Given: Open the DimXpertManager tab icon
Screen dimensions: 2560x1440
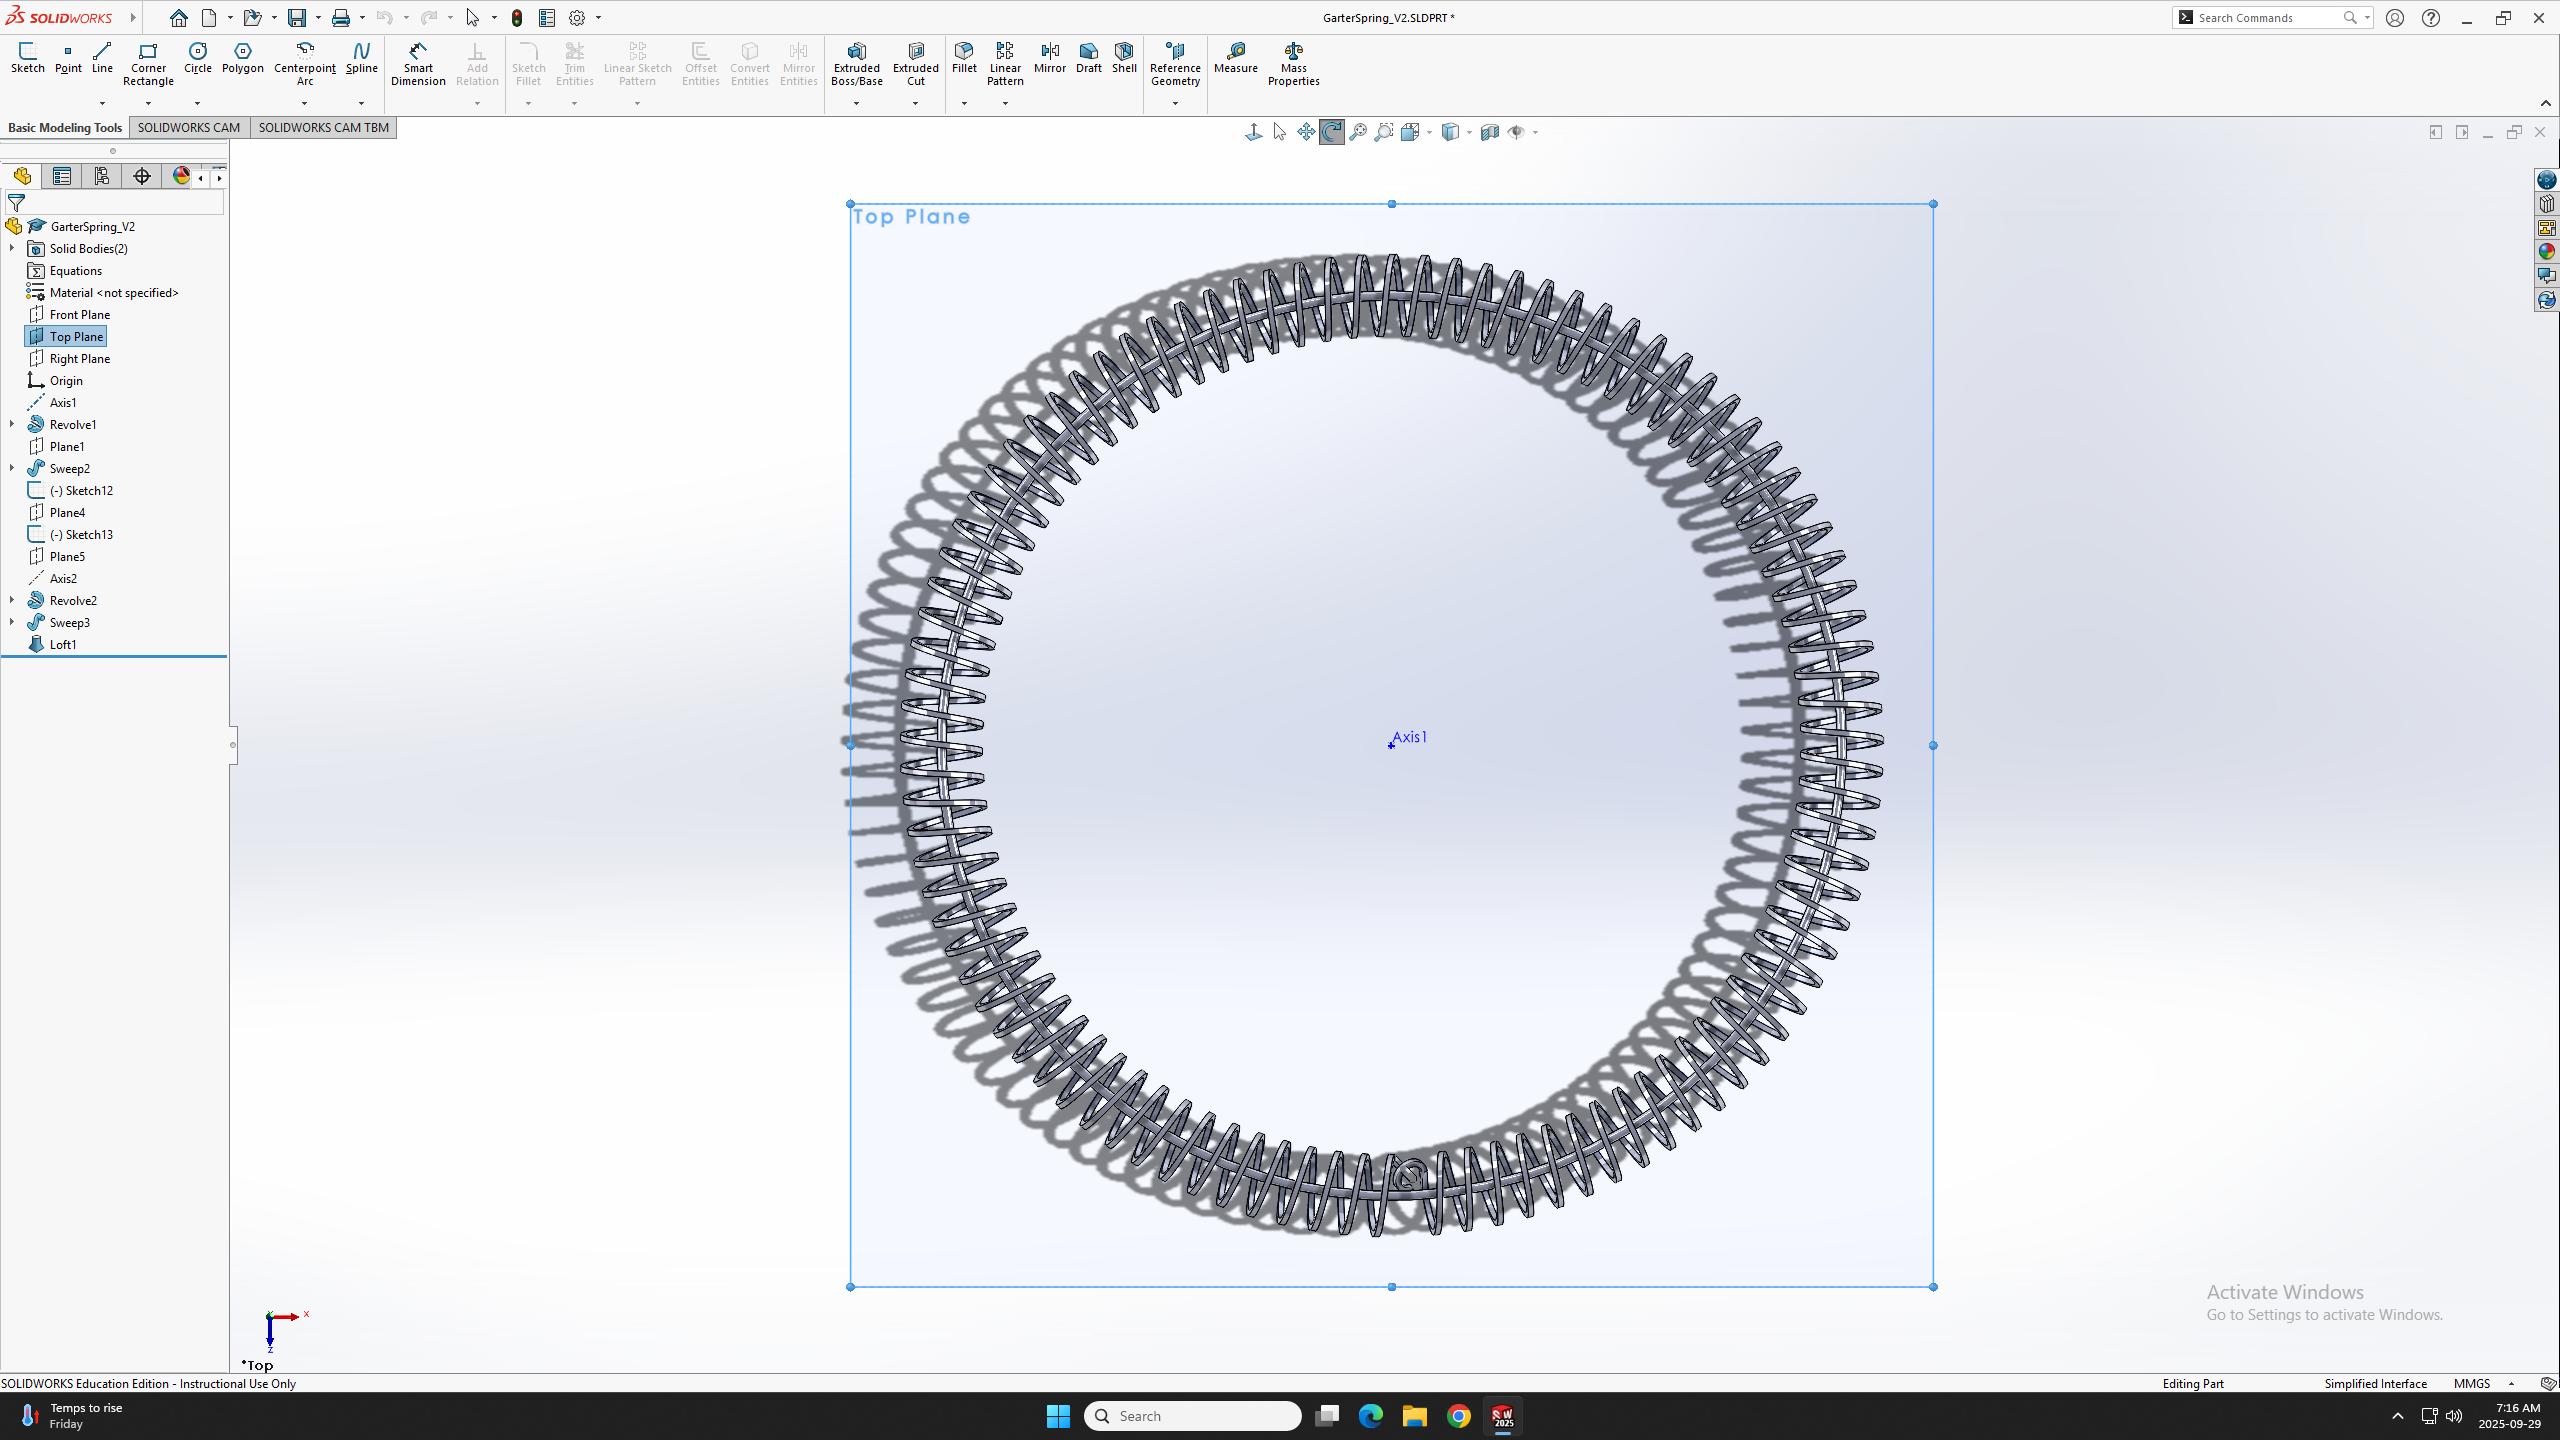Looking at the screenshot, I should click(x=142, y=177).
